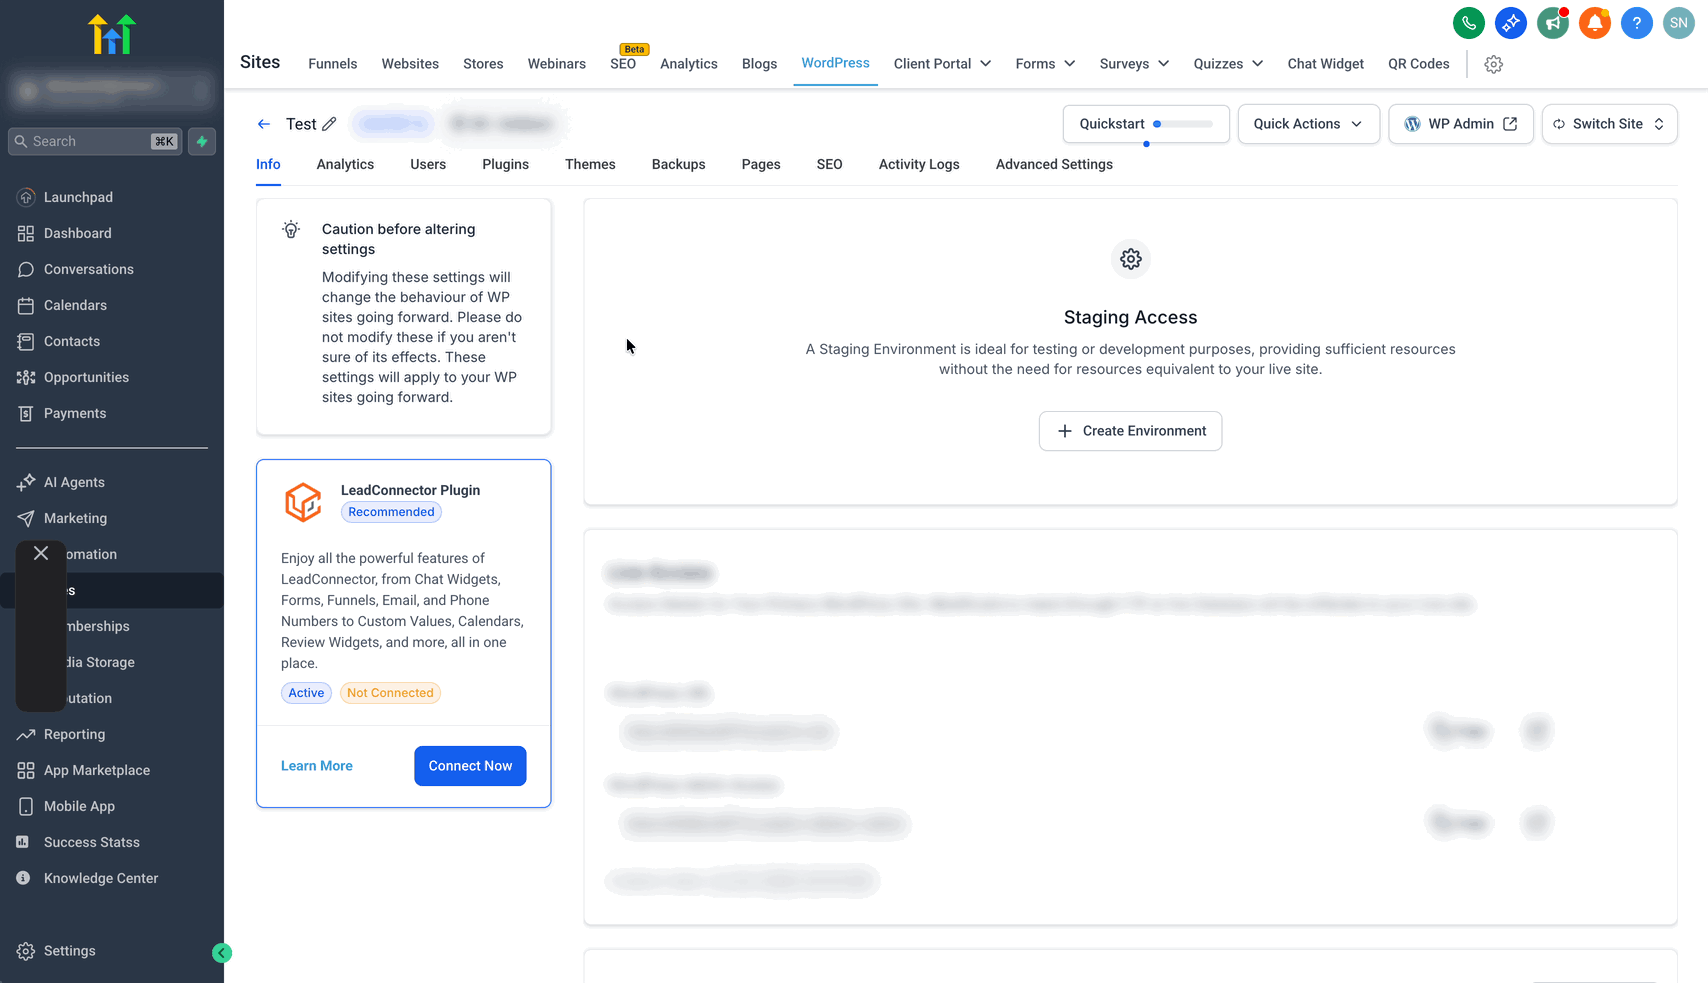This screenshot has width=1708, height=983.
Task: Open the Activity Logs tab
Action: tap(919, 165)
